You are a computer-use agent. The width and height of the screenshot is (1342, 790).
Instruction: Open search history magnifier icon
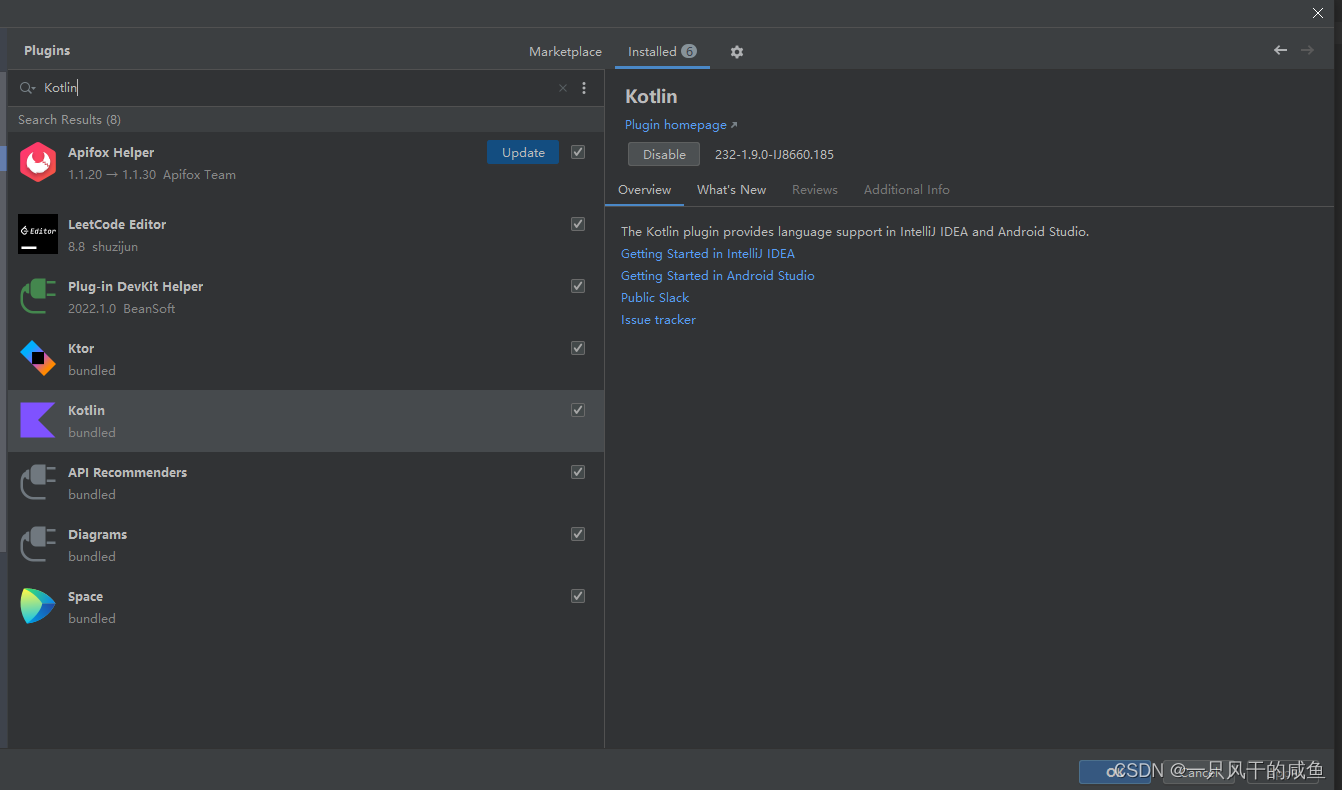(x=27, y=88)
